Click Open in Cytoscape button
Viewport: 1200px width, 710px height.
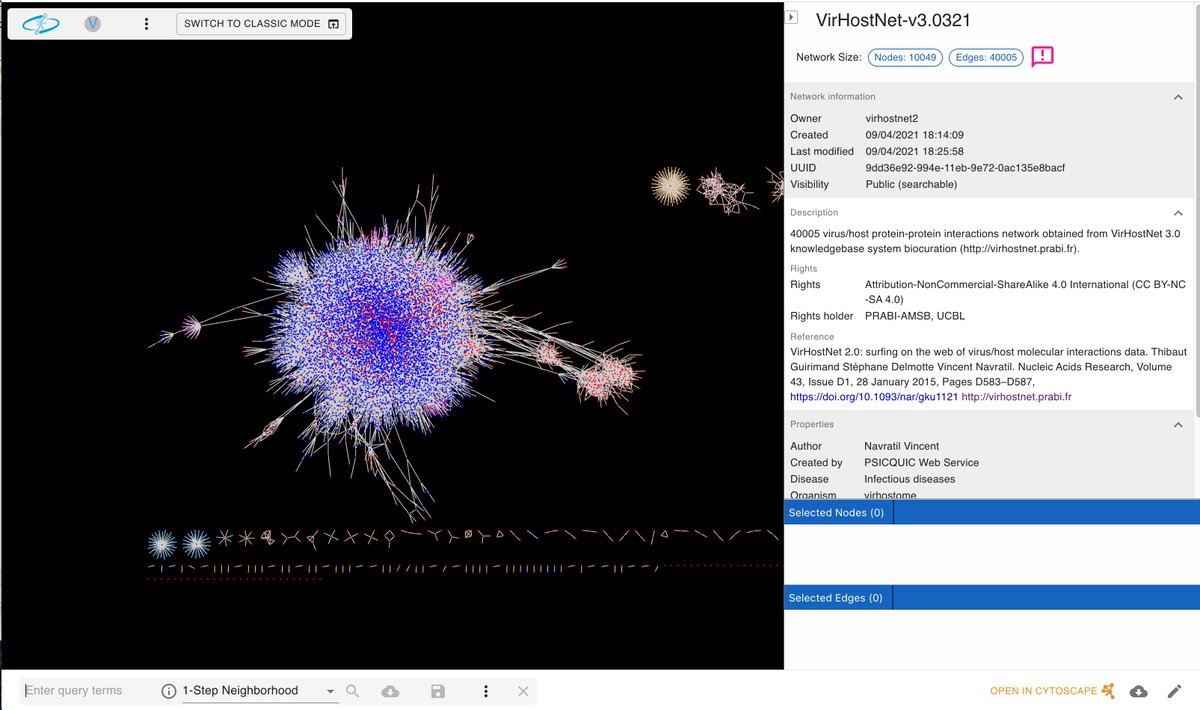[1052, 691]
